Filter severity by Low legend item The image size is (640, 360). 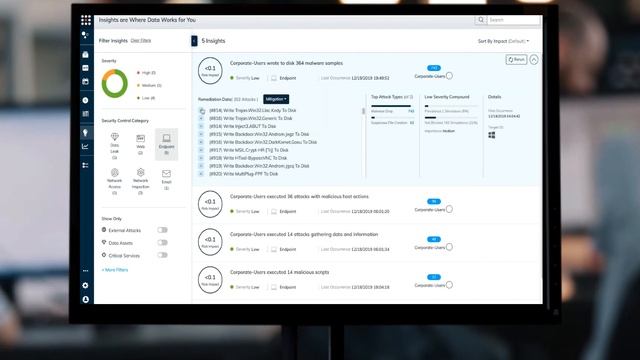(147, 98)
